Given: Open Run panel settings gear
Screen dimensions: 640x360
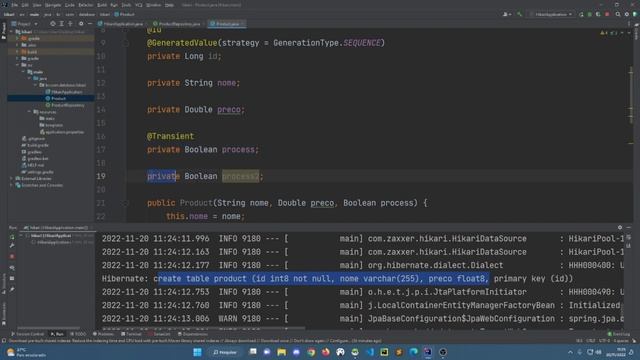Looking at the screenshot, I should (x=620, y=227).
